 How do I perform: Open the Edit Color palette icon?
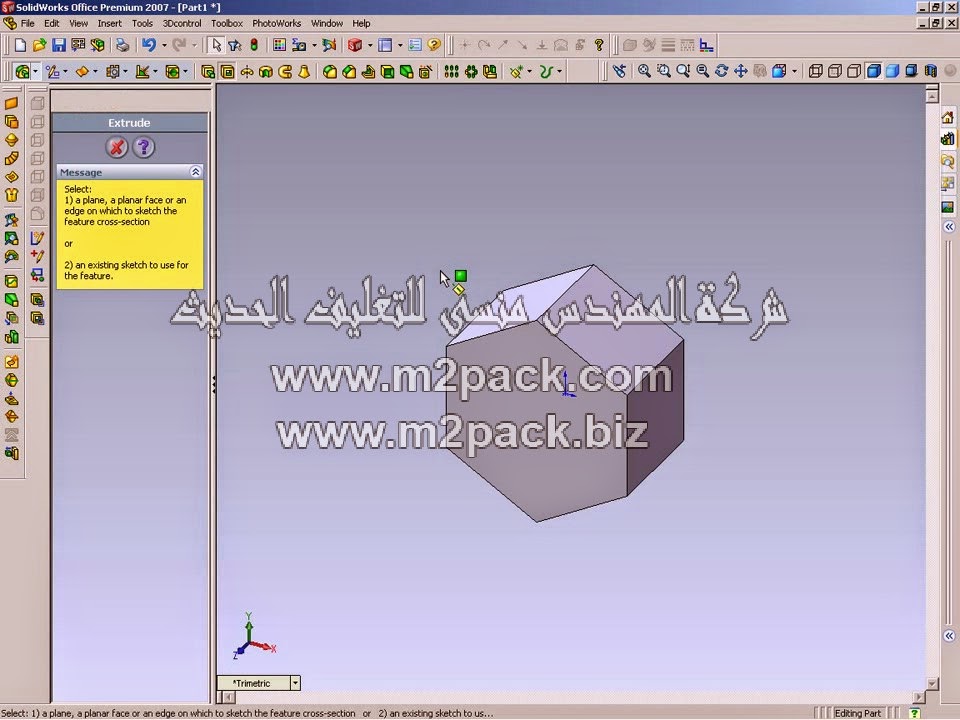(x=279, y=45)
